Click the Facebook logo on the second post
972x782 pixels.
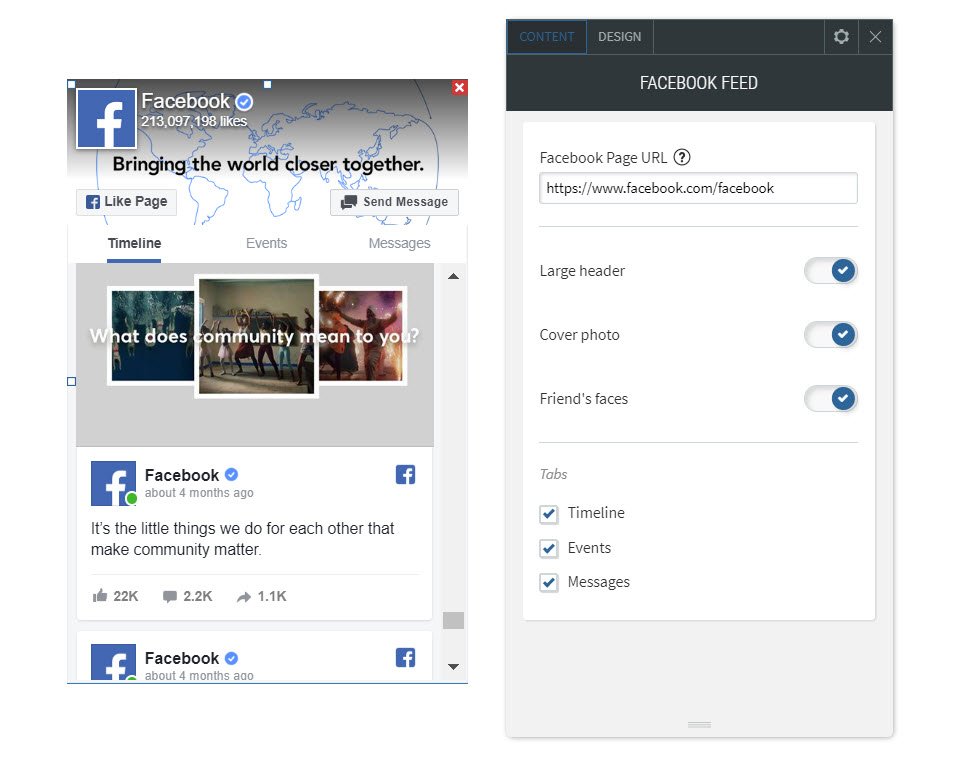tap(405, 657)
